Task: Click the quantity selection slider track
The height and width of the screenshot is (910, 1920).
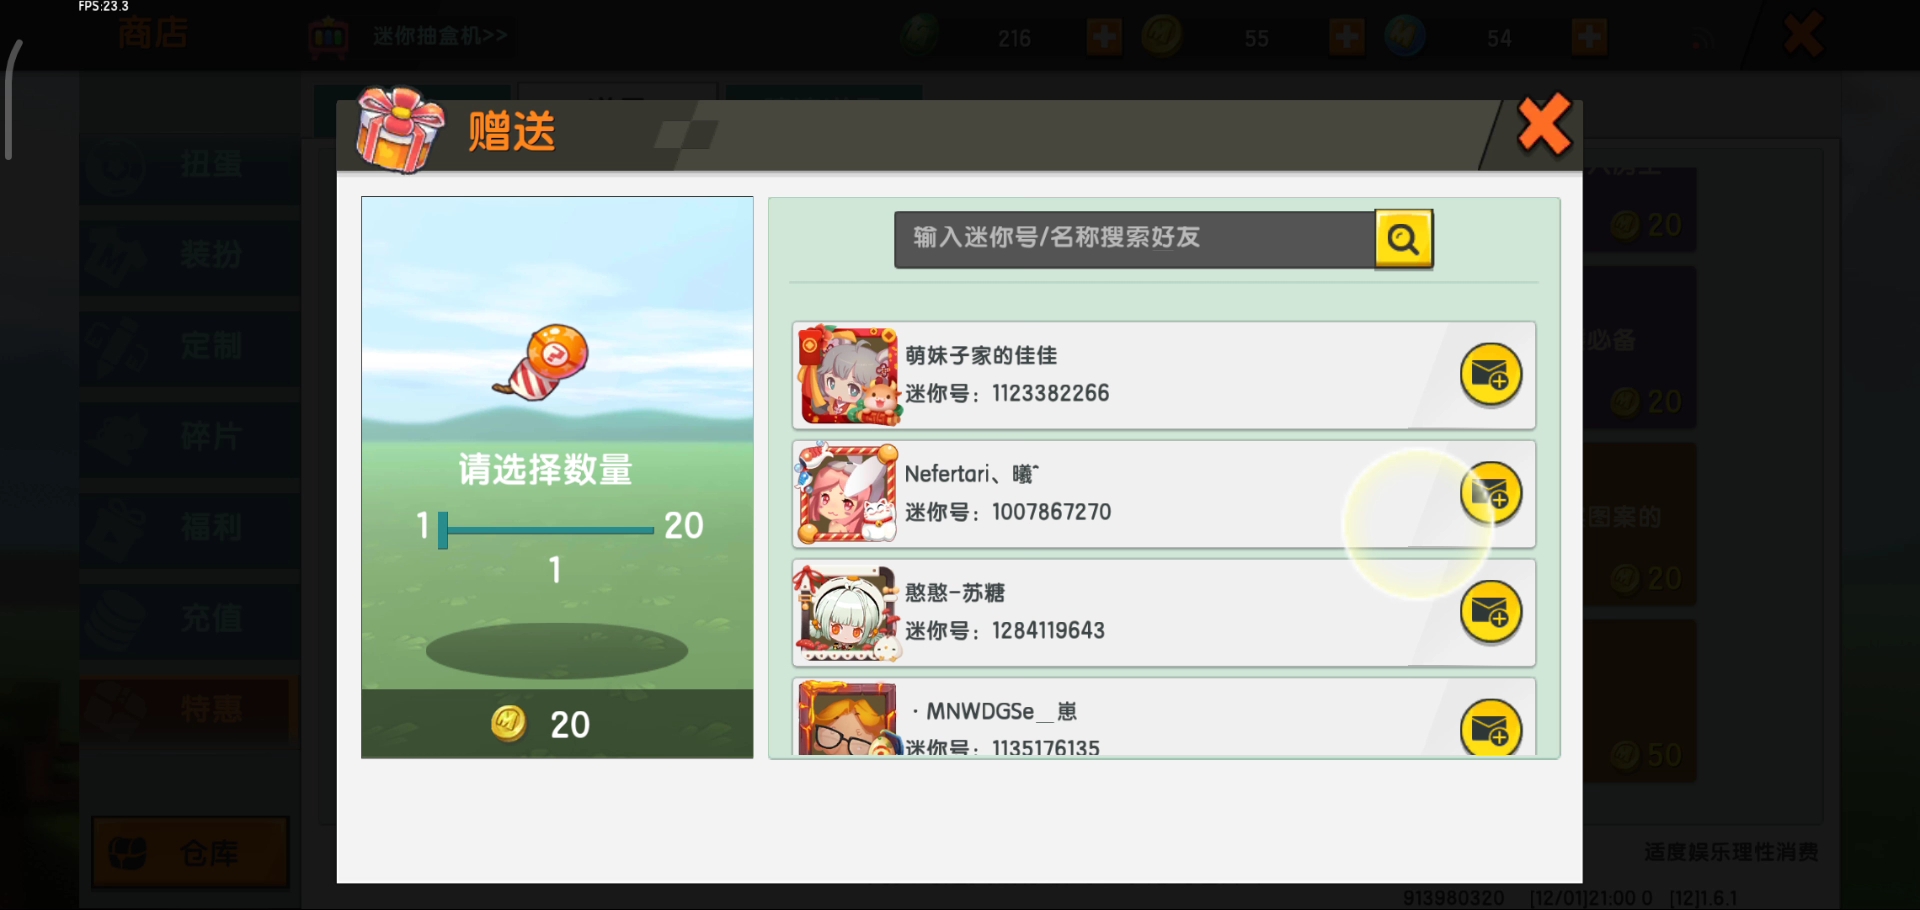Action: click(x=545, y=529)
